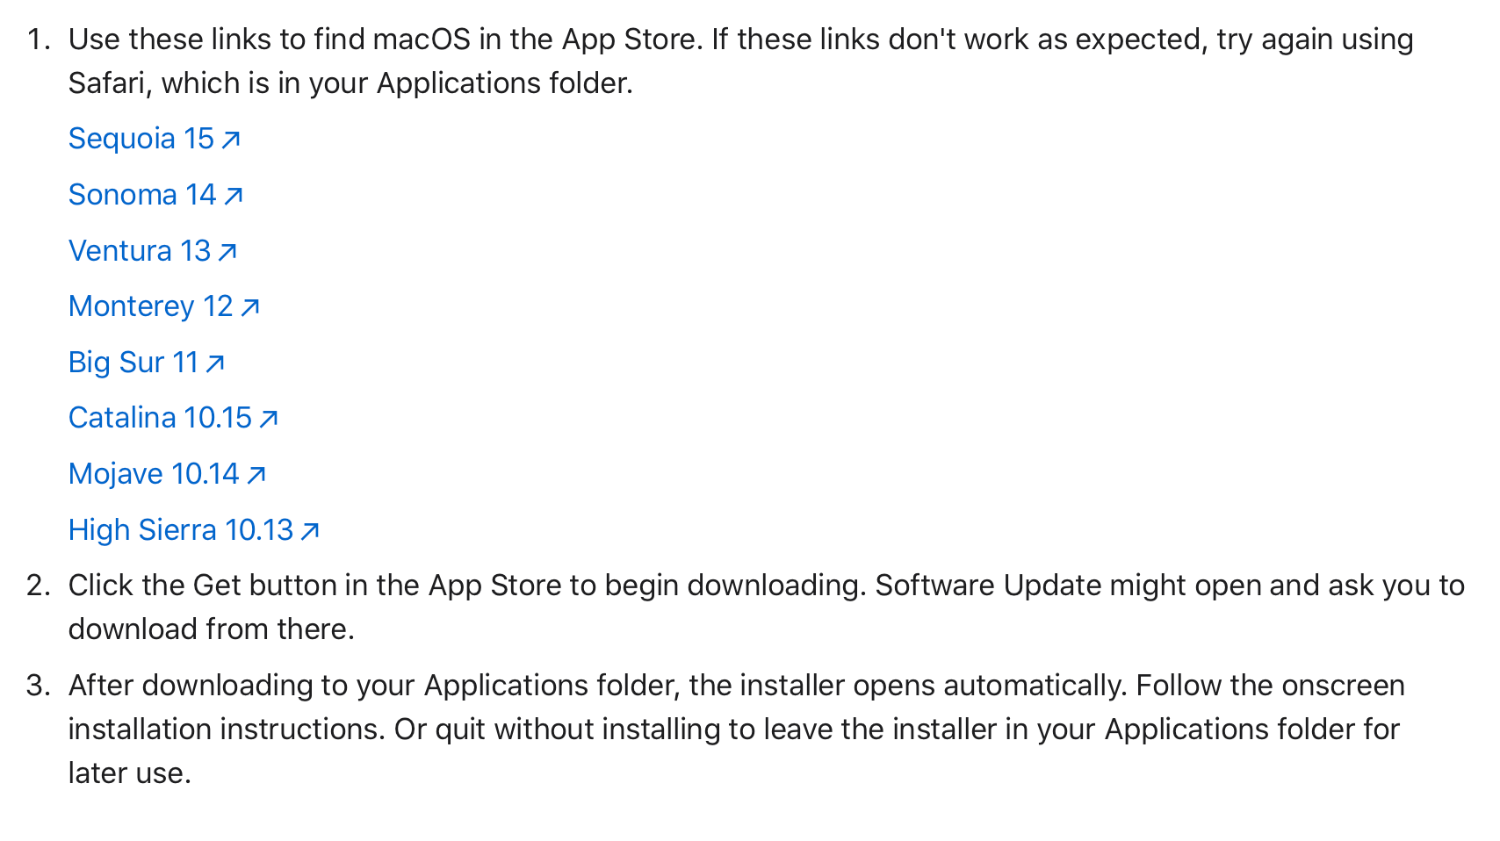This screenshot has width=1500, height=841.
Task: Click the arrow icon beside Mojave 10.14
Action: [x=257, y=475]
